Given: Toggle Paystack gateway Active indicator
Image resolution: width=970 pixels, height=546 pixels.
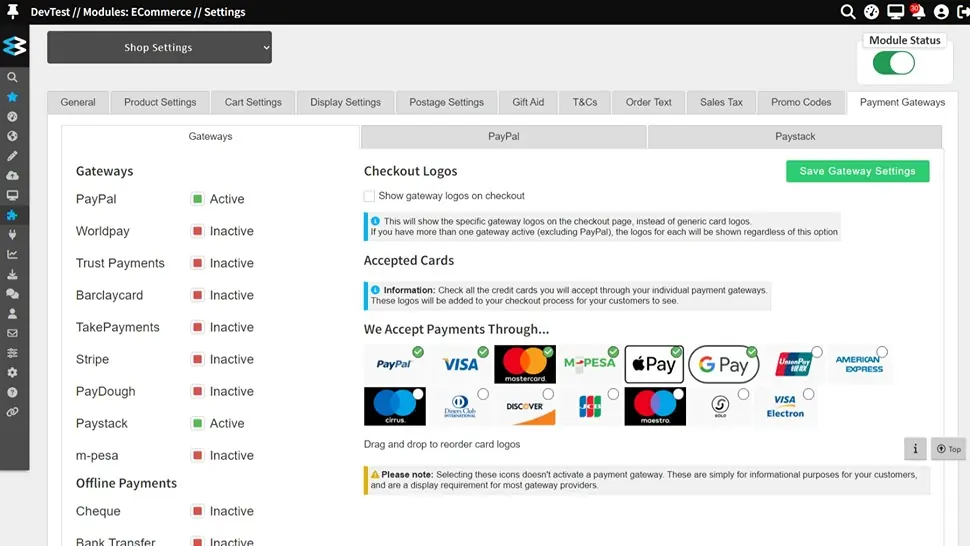Looking at the screenshot, I should [197, 424].
